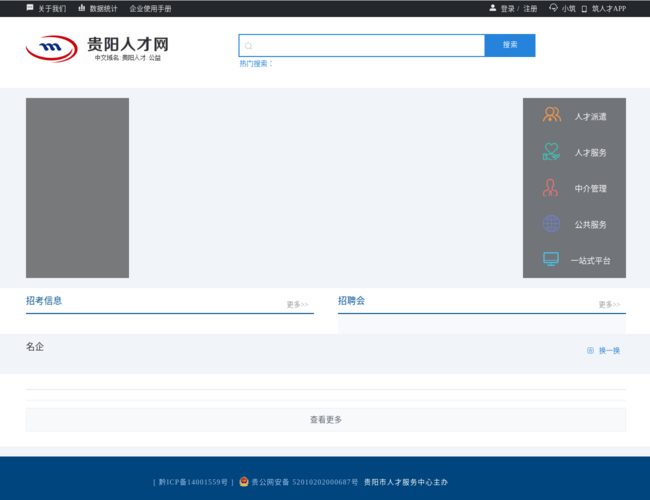Click the orange 人才派遣 people icon
Screen dimensions: 650x500
(552, 114)
